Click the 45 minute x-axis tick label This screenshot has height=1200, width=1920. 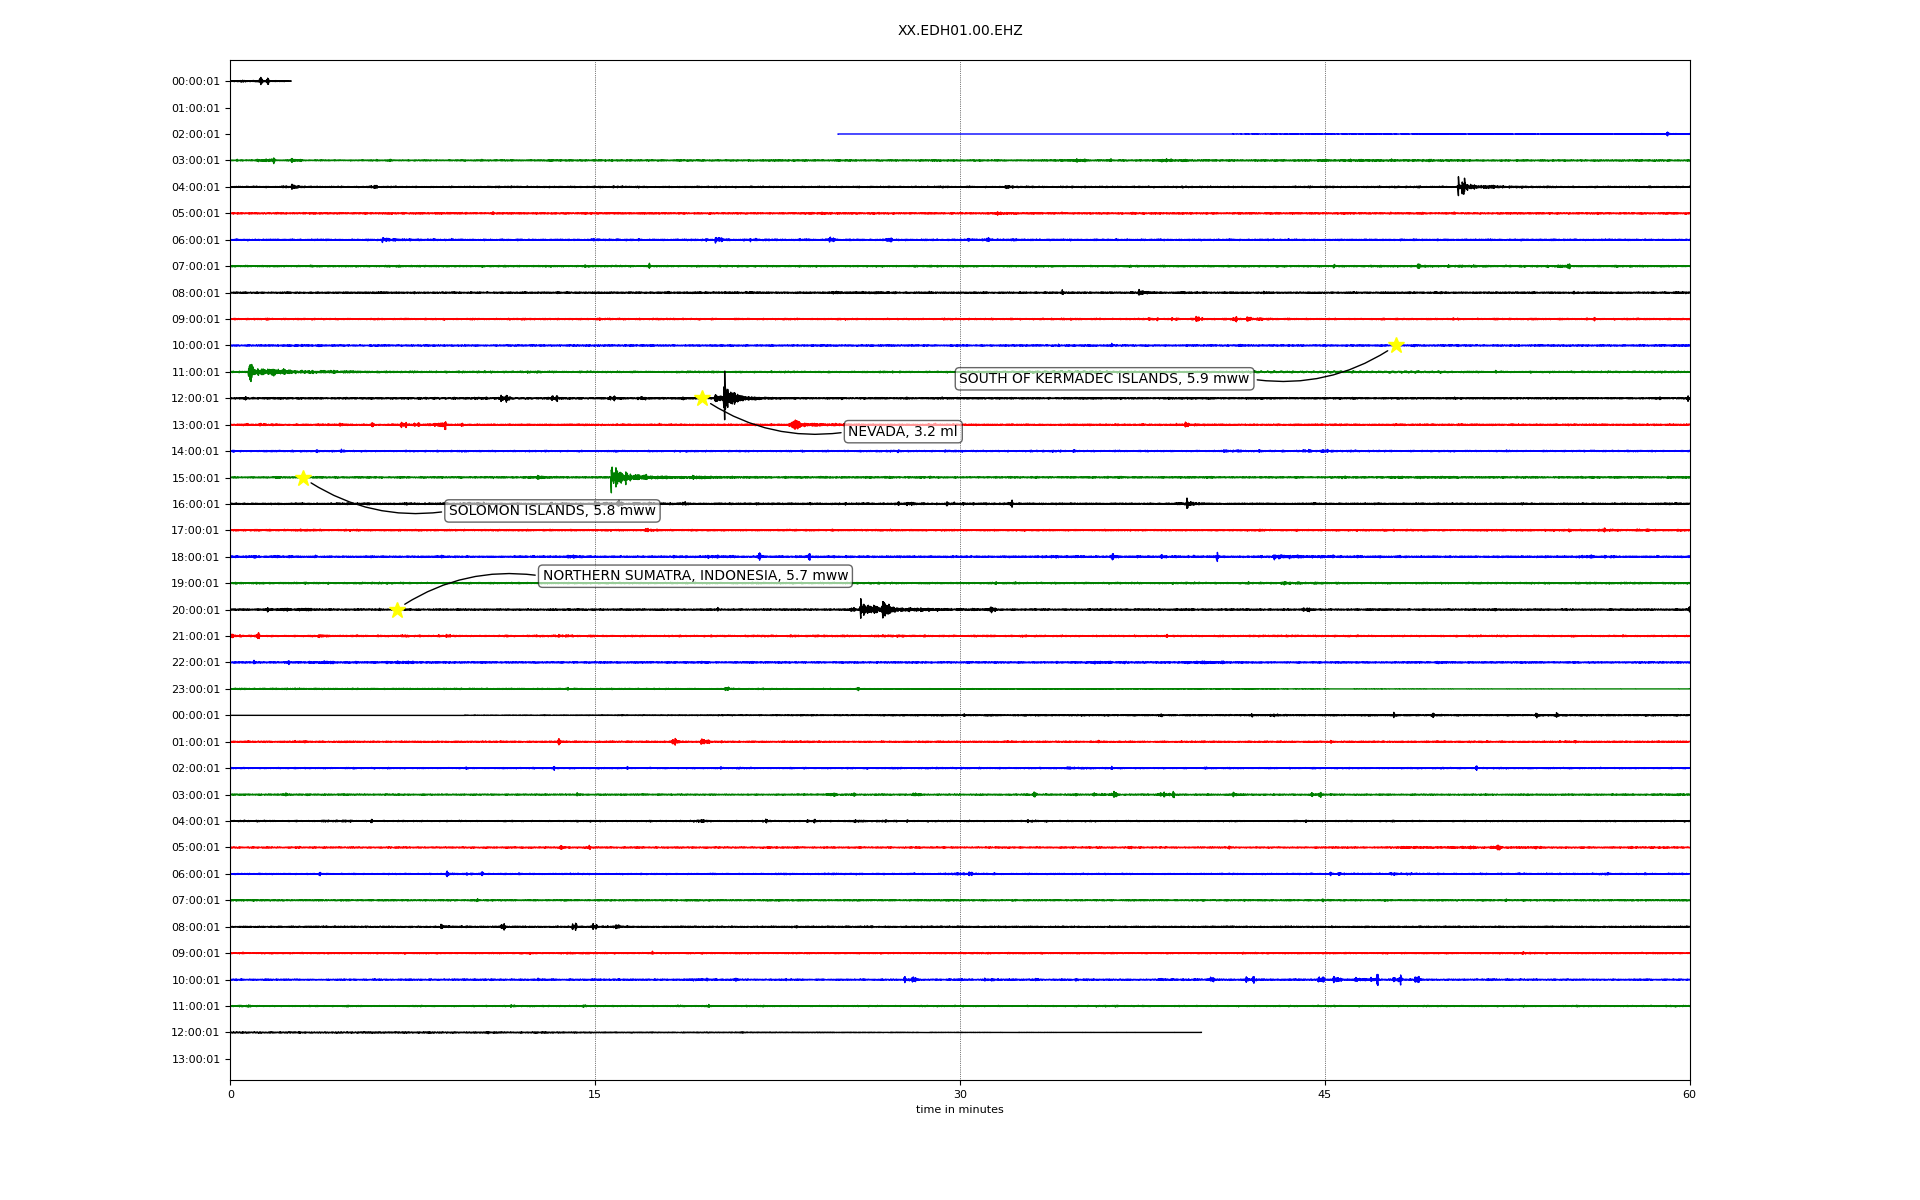coord(1324,1094)
